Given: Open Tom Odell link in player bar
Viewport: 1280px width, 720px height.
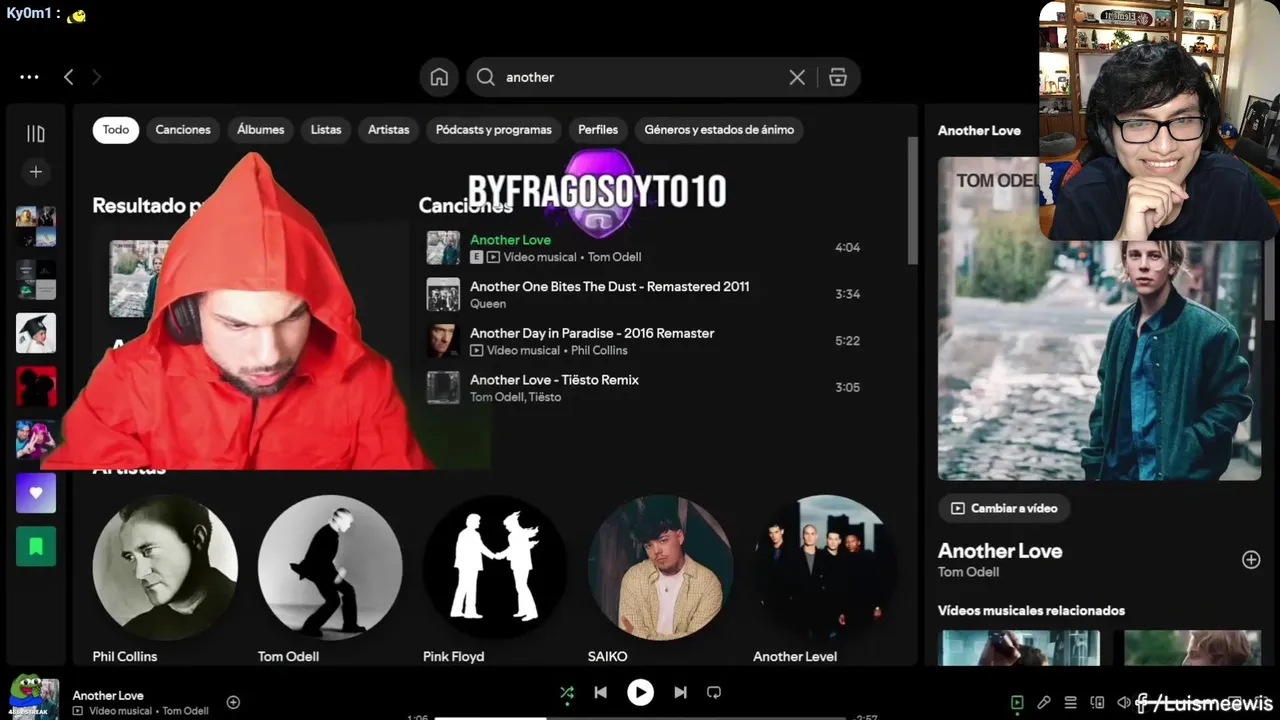Looking at the screenshot, I should tap(185, 711).
